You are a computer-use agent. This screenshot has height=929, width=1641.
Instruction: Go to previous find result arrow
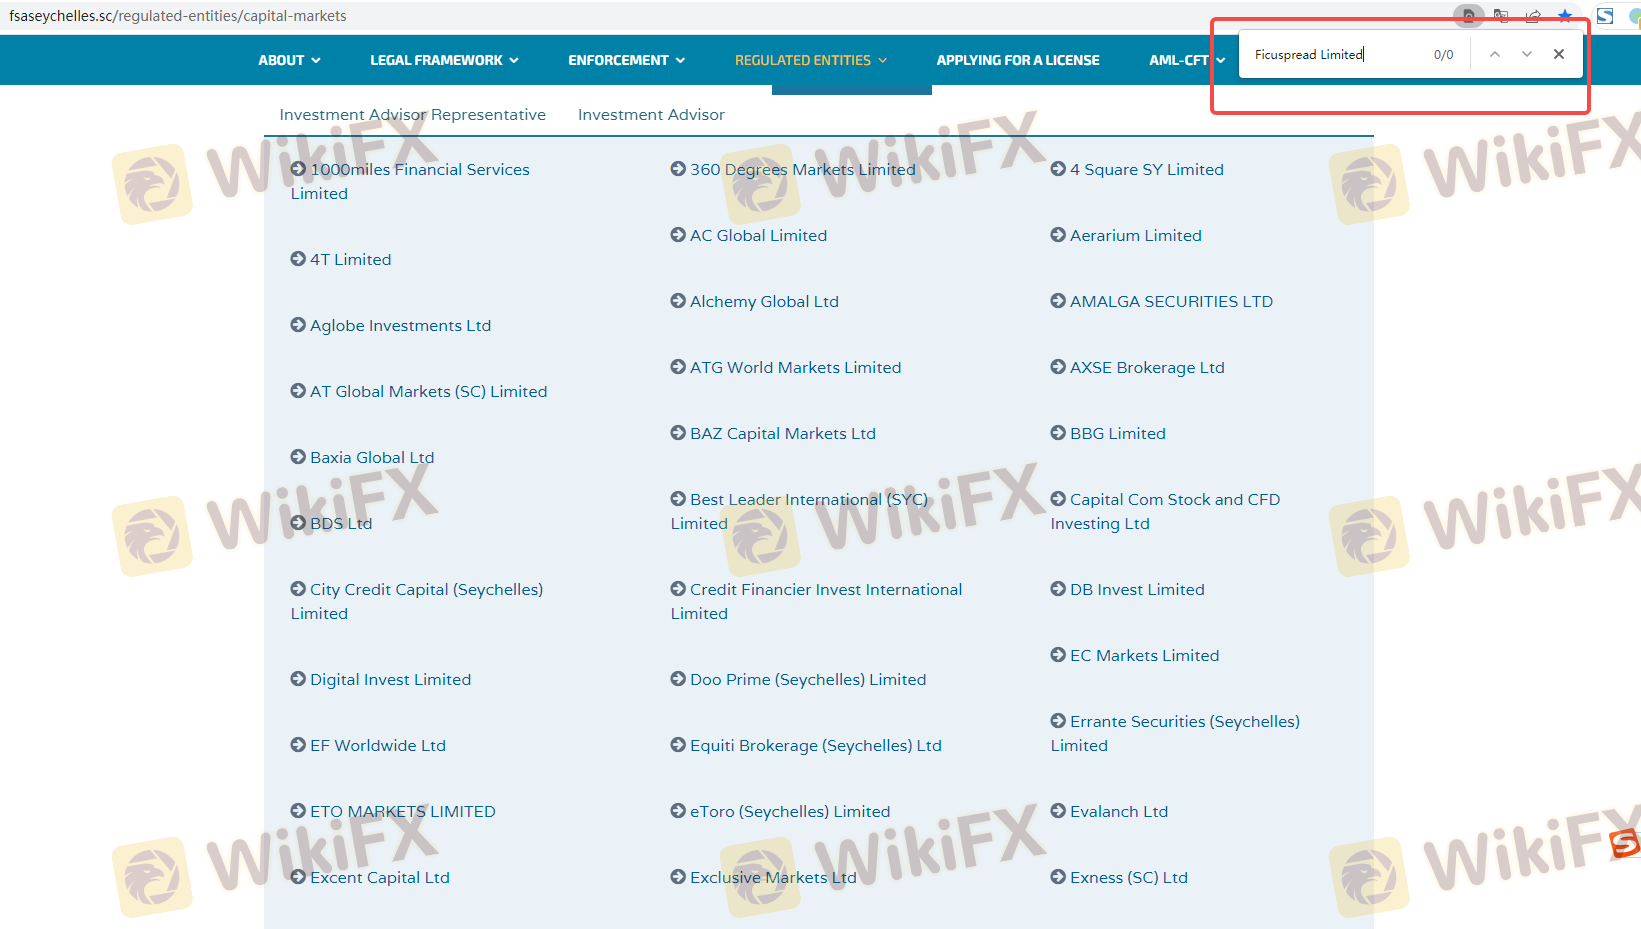pyautogui.click(x=1494, y=55)
